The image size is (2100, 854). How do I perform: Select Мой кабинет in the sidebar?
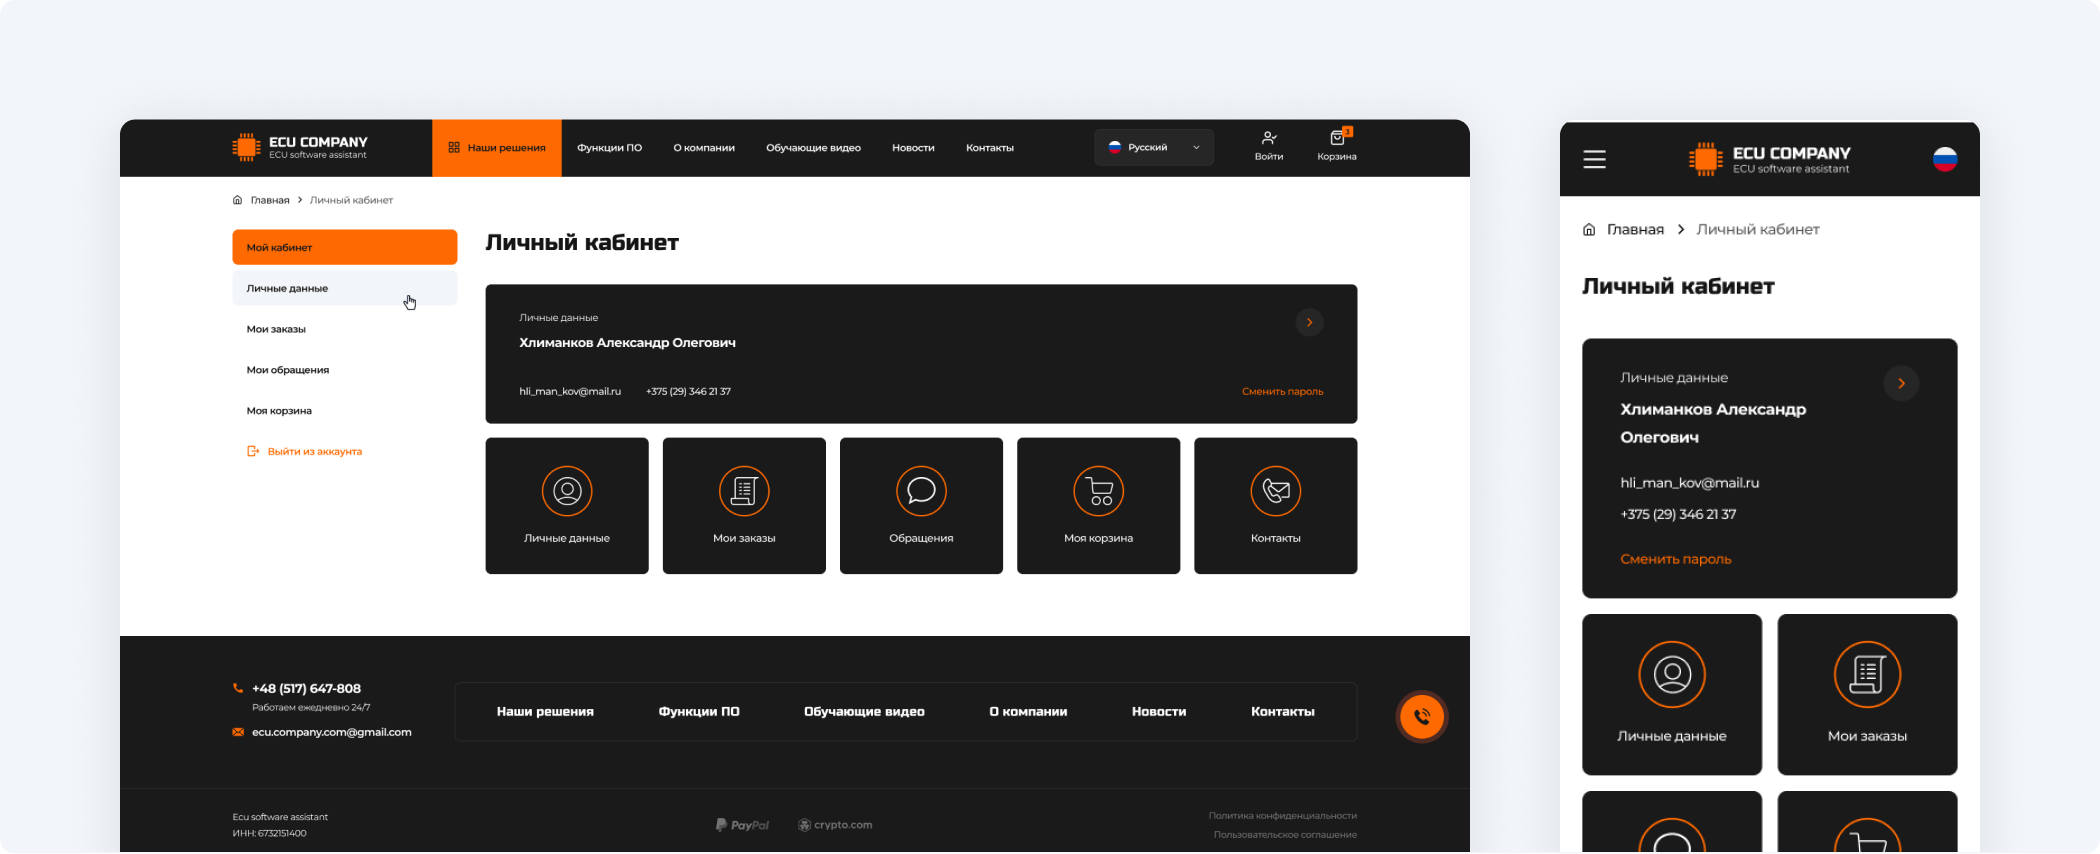(x=345, y=247)
